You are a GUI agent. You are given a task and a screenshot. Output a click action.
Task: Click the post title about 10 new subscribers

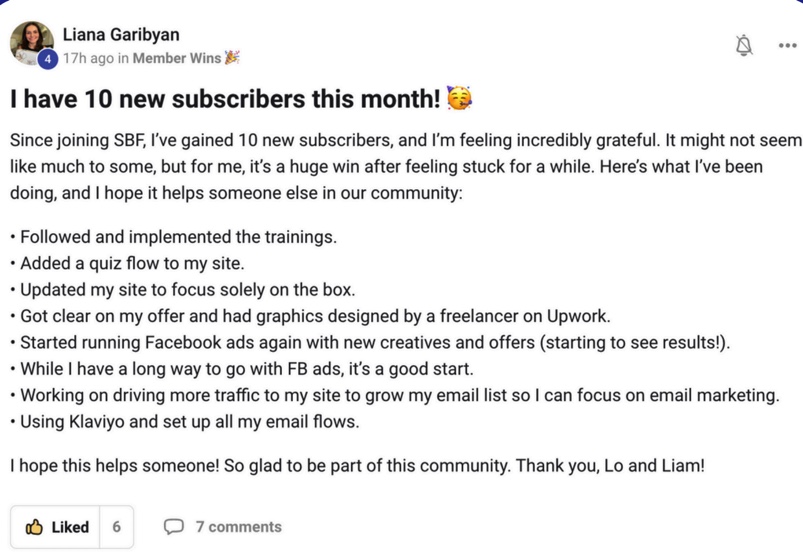point(225,100)
